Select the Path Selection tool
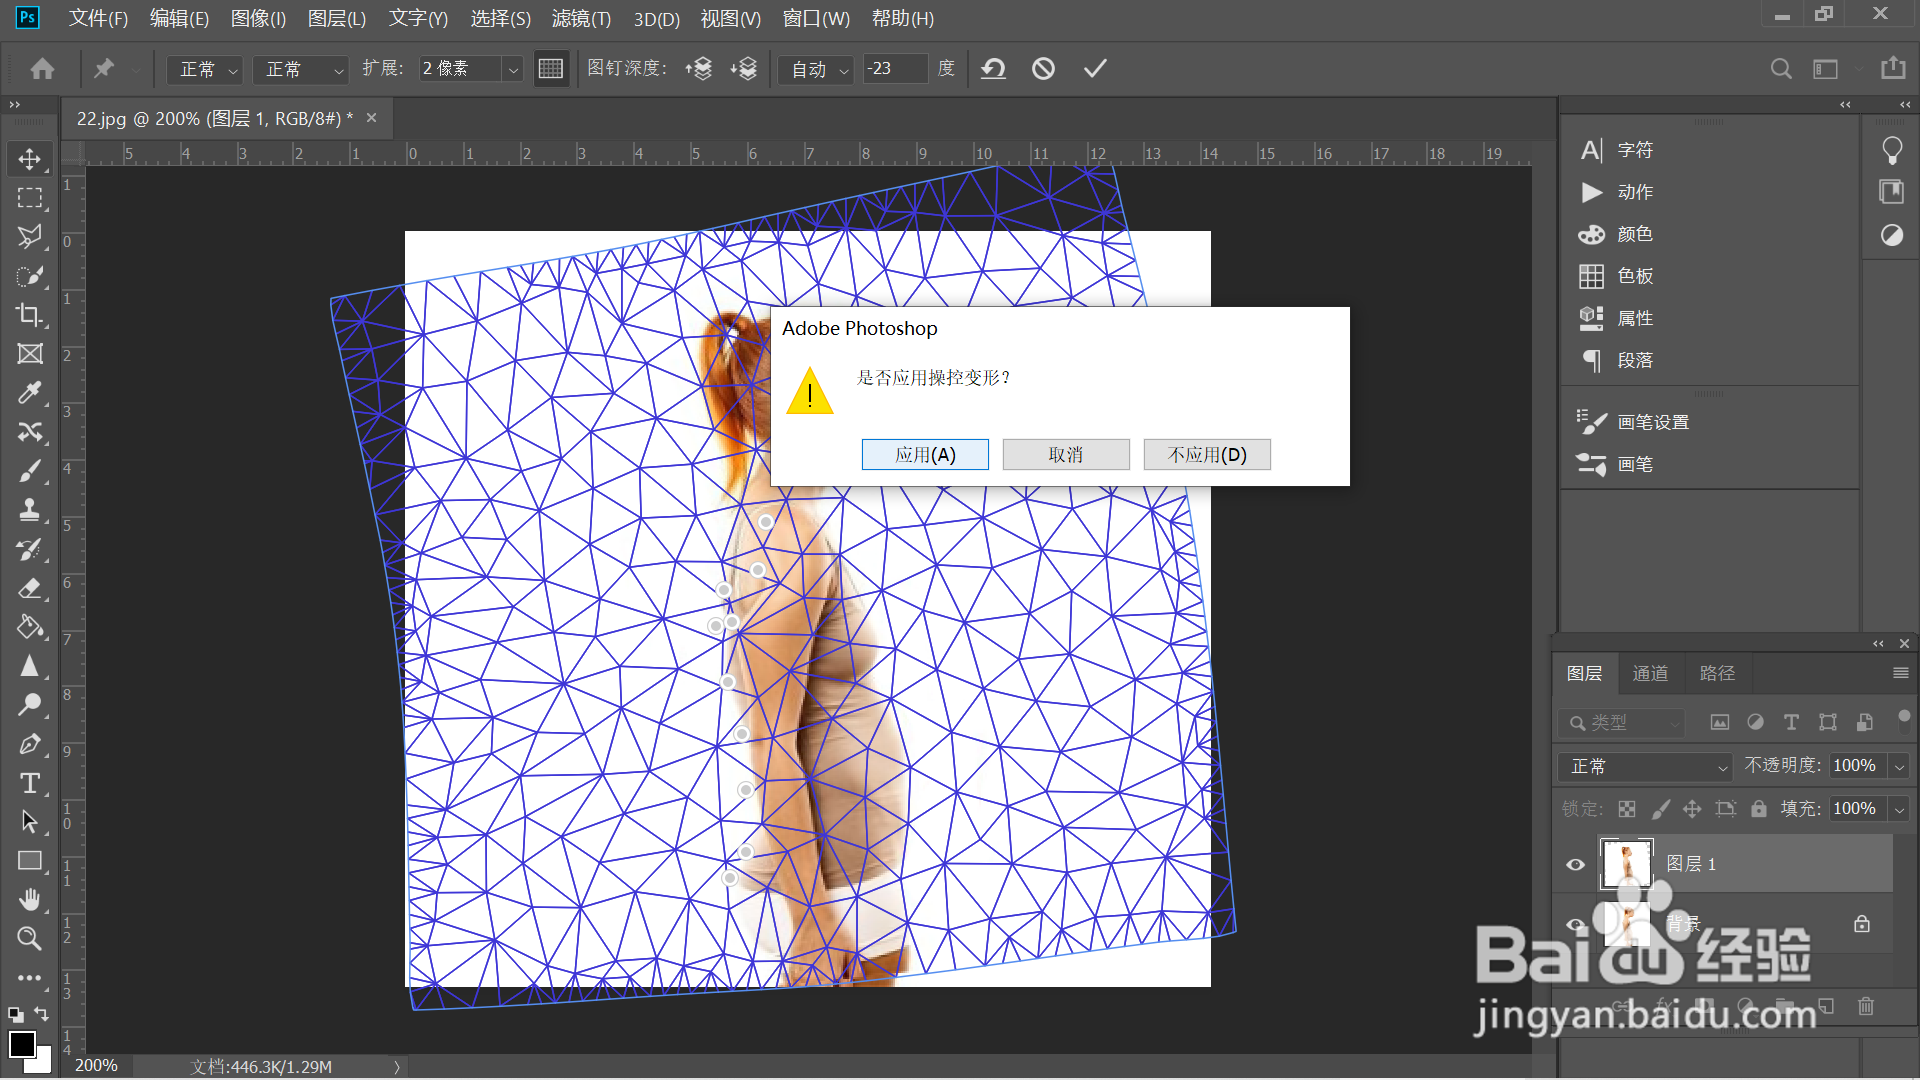This screenshot has width=1920, height=1080. [x=30, y=822]
